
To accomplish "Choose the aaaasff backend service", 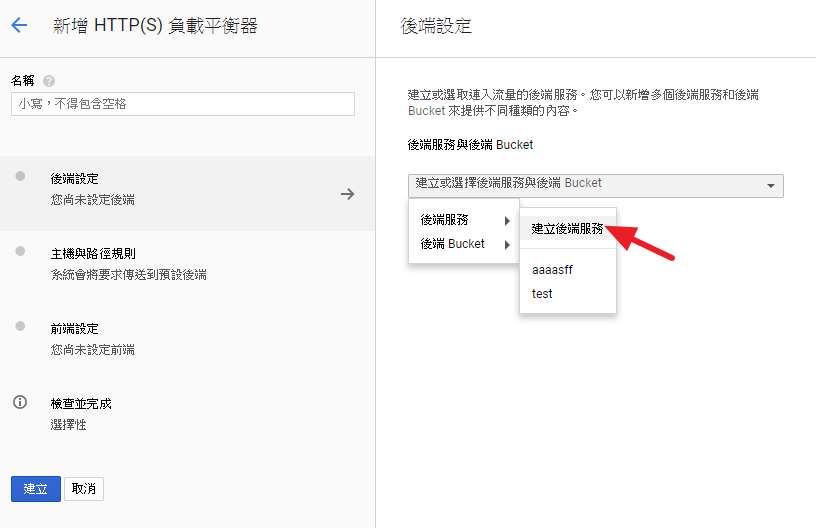I will point(552,270).
